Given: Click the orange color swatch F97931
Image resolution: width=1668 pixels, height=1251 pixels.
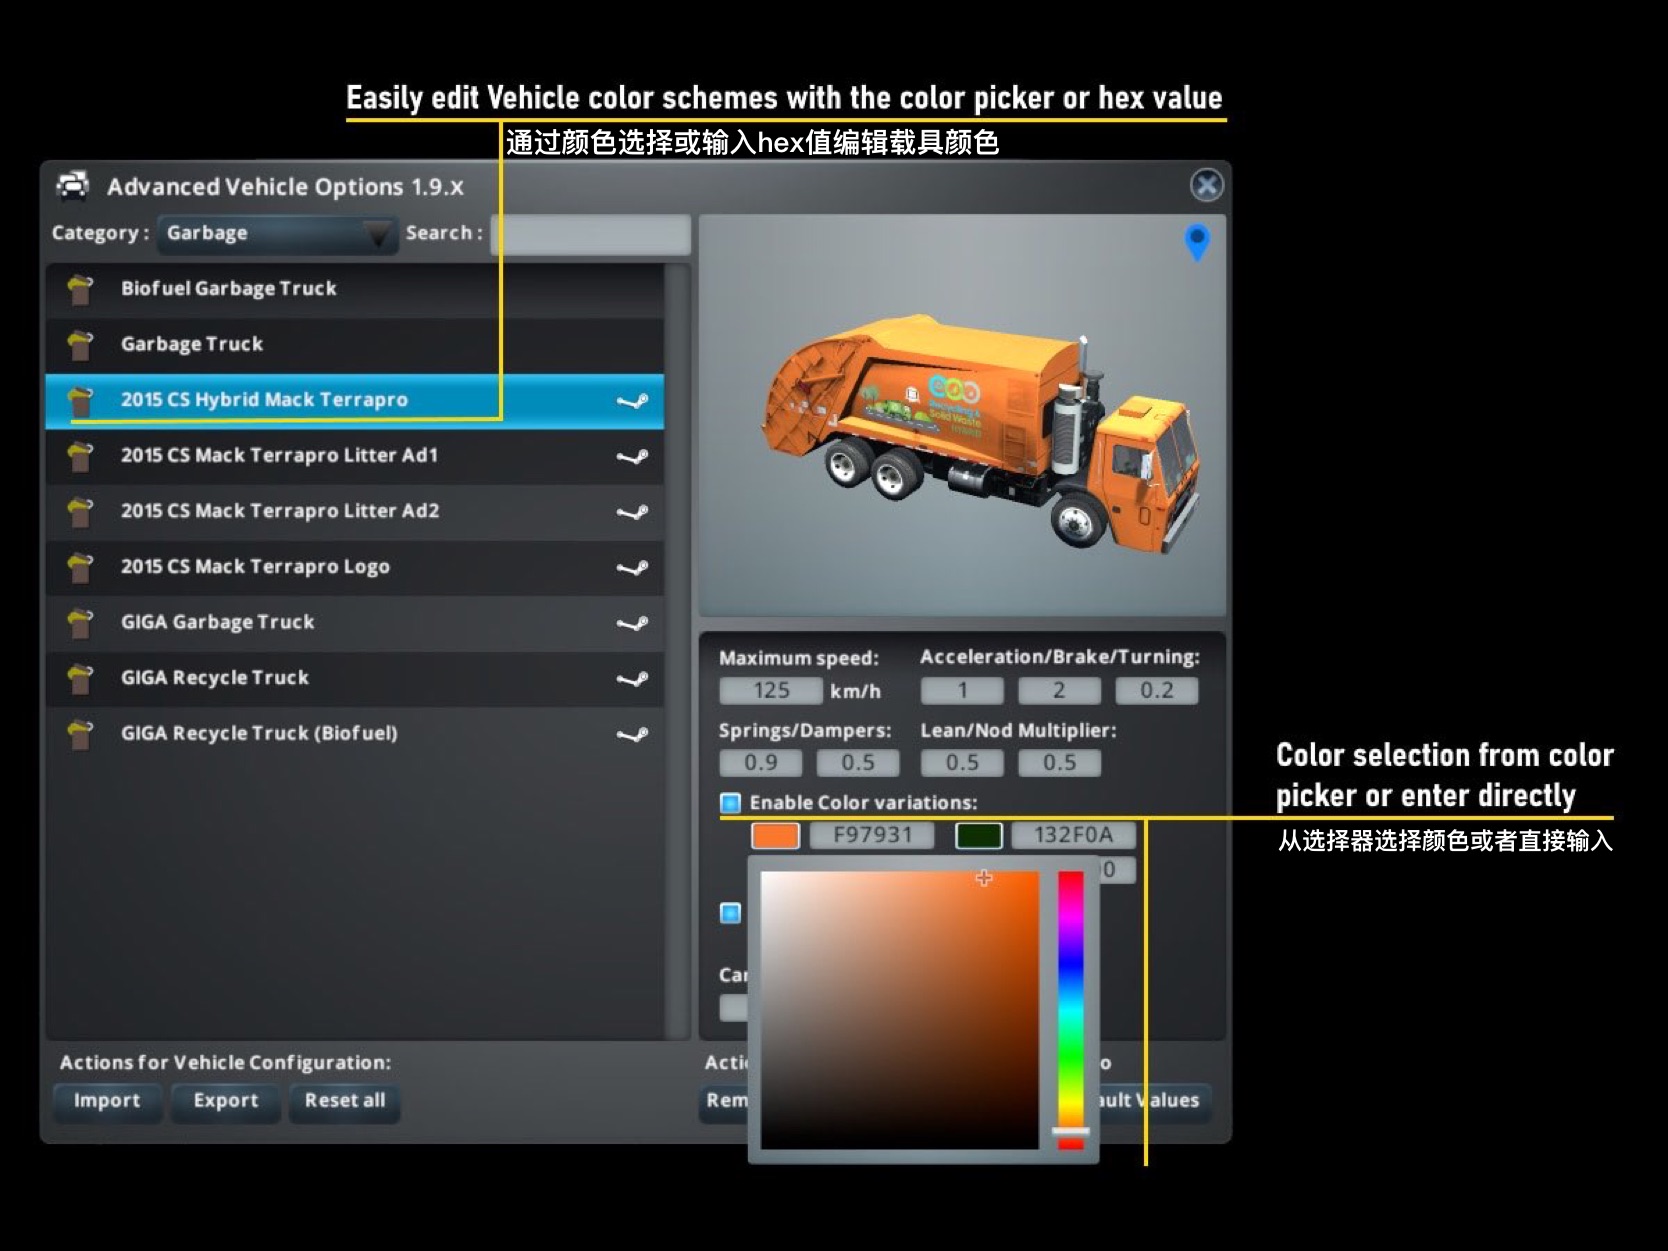Looking at the screenshot, I should coord(775,835).
